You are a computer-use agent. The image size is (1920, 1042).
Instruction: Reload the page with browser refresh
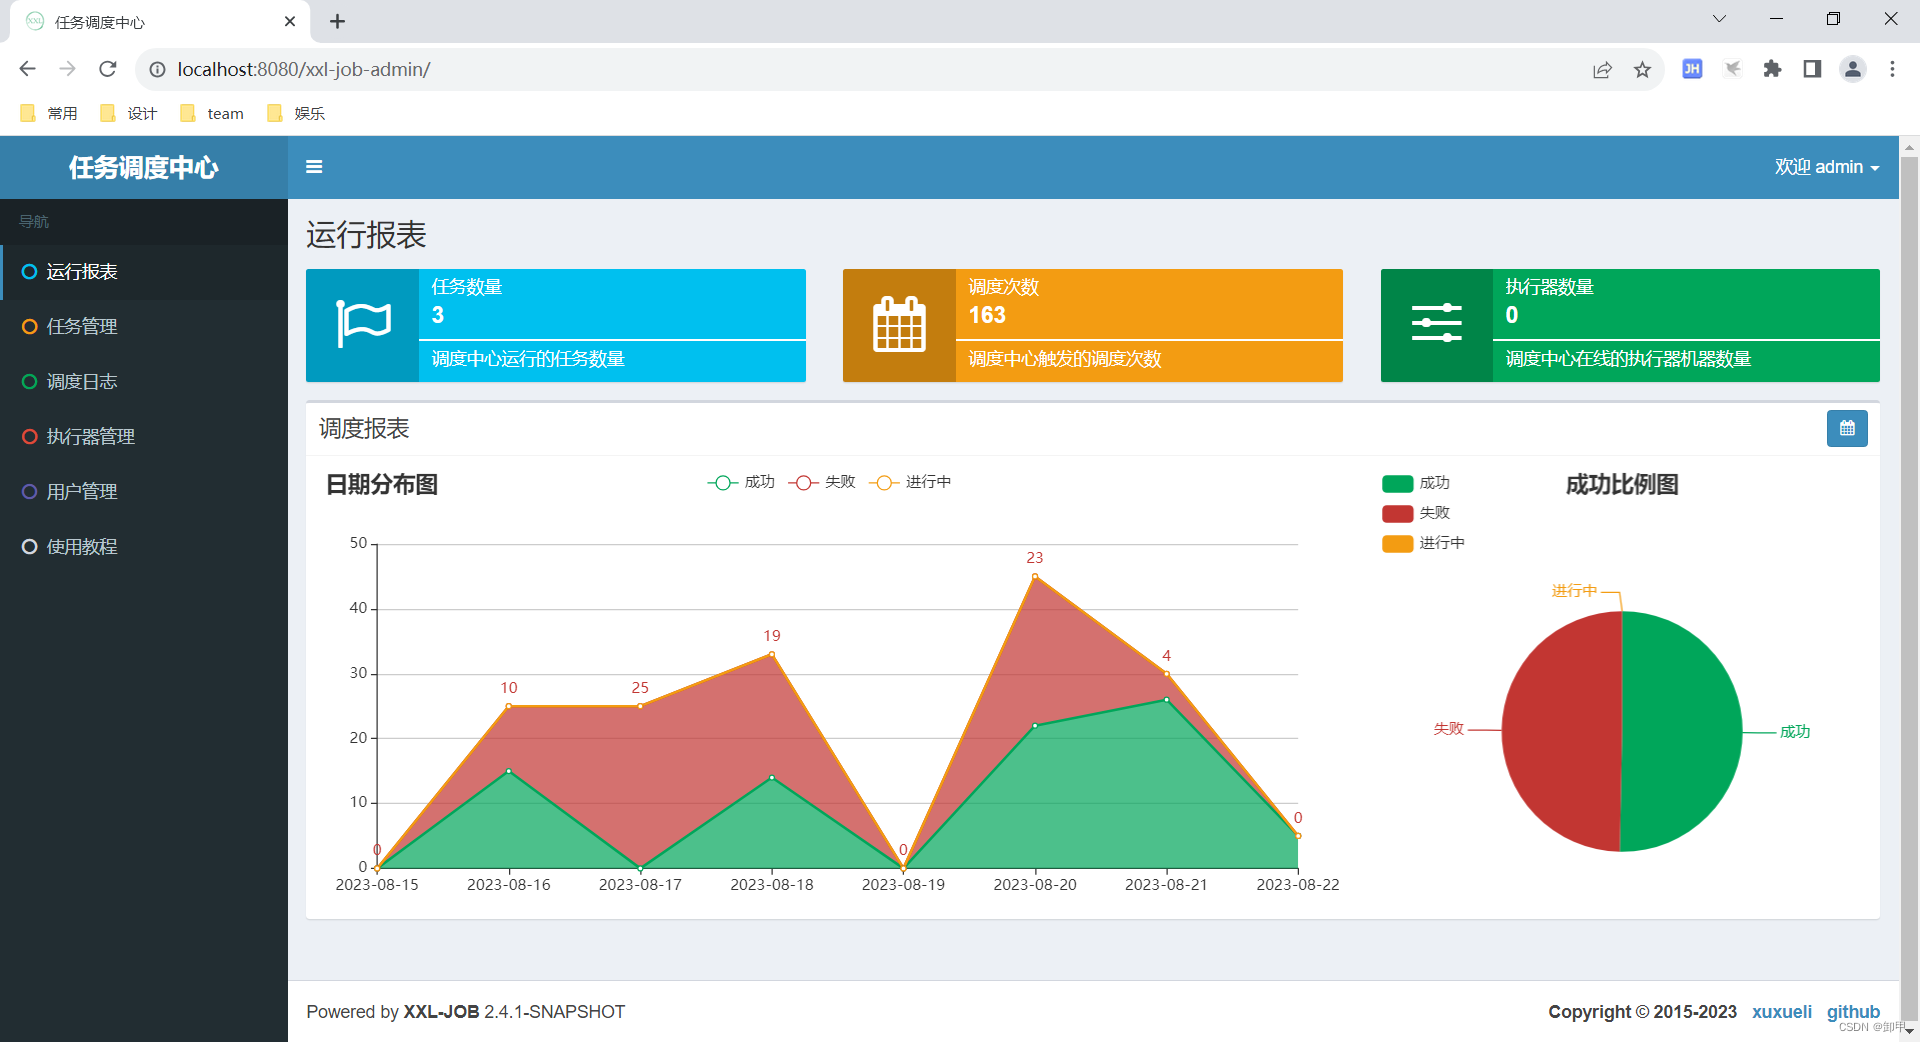coord(108,69)
